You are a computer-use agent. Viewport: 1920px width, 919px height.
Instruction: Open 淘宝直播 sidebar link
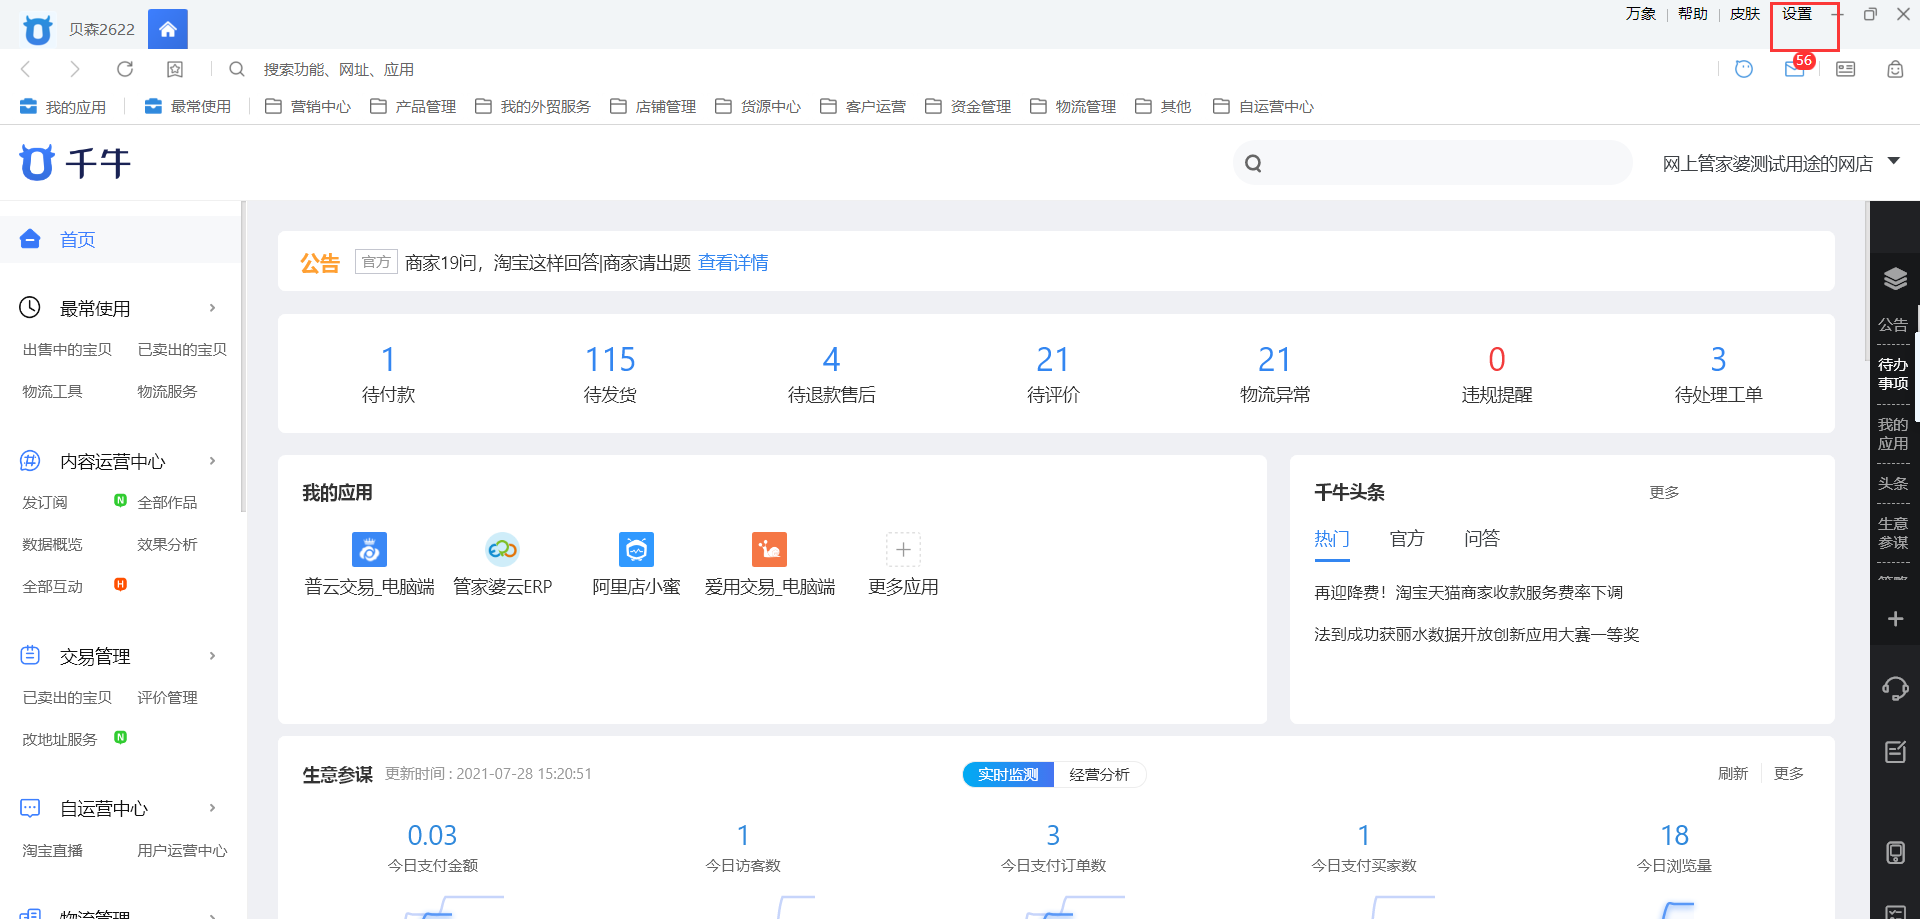point(53,850)
